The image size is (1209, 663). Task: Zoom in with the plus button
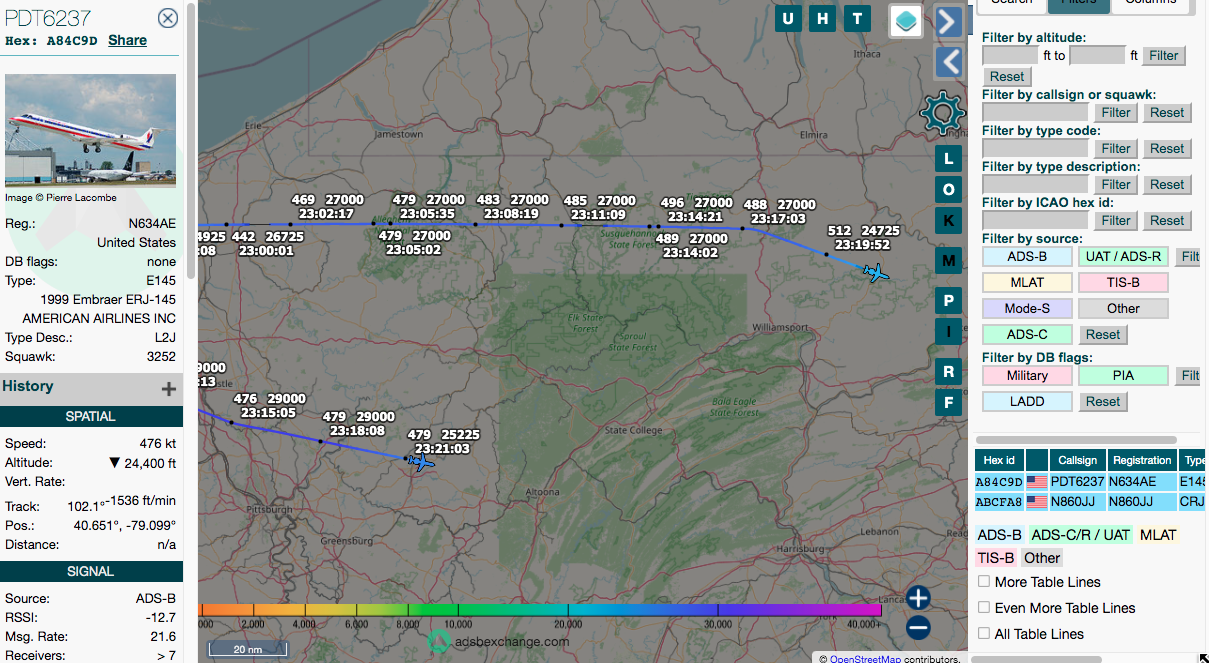click(x=918, y=598)
